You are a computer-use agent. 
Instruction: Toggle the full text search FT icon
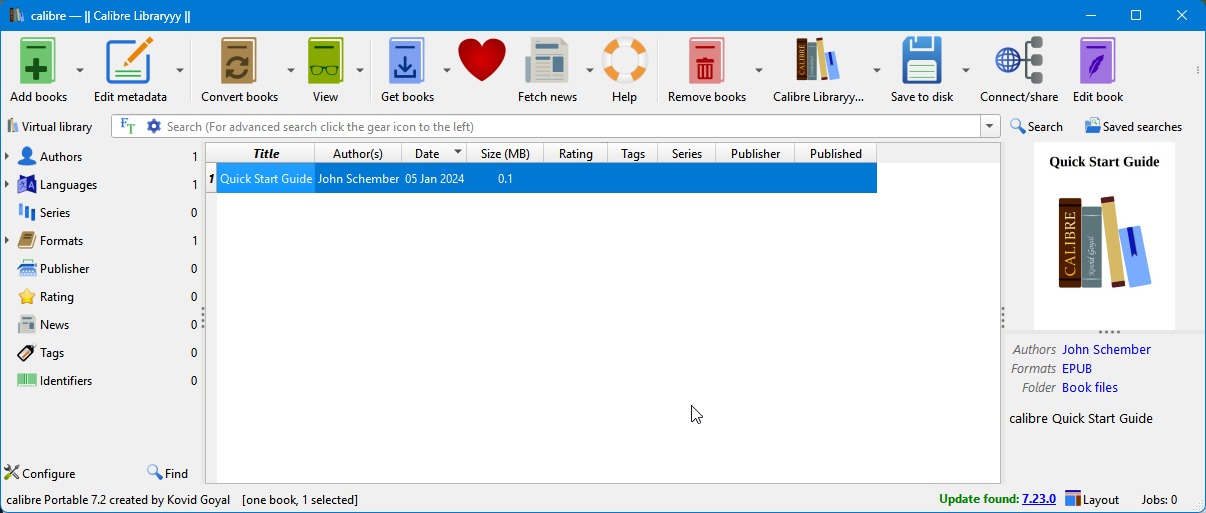coord(127,126)
